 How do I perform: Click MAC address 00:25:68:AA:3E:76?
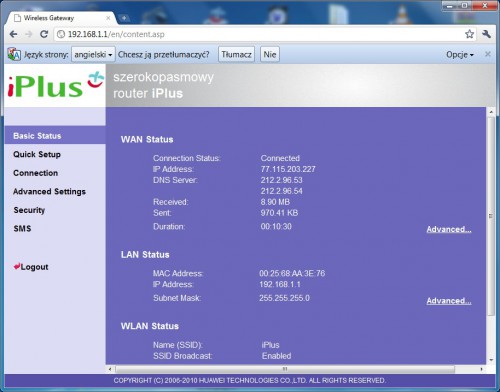click(x=292, y=274)
